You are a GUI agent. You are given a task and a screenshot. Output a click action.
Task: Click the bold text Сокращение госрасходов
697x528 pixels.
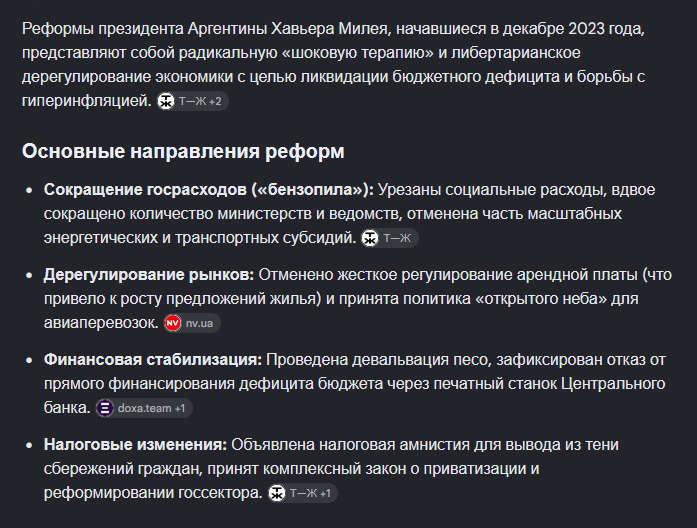pyautogui.click(x=145, y=190)
